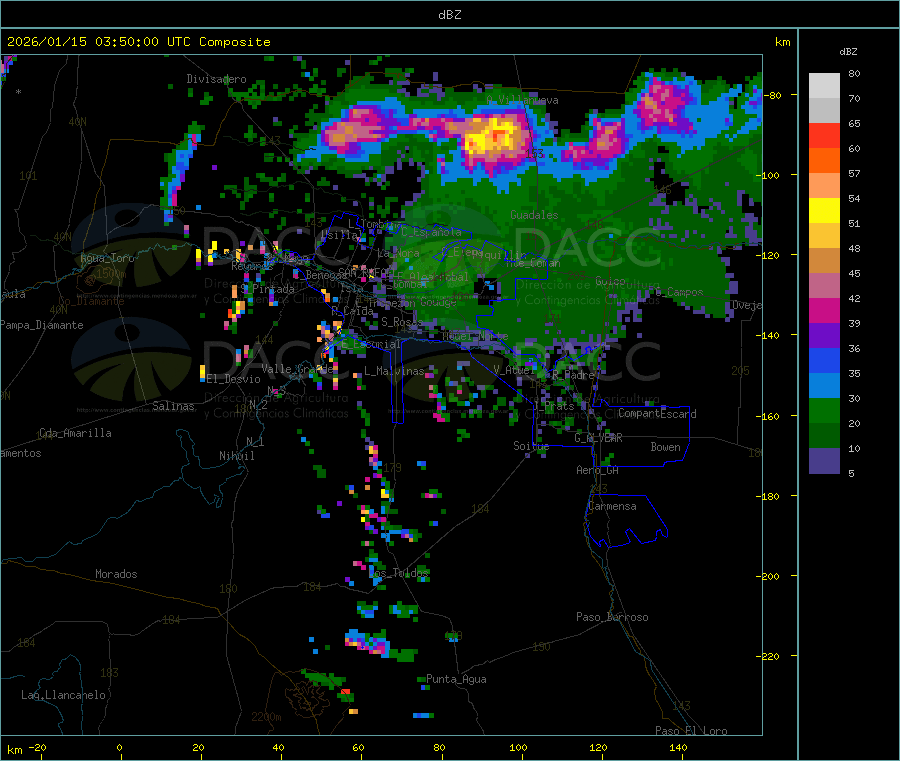
Task: Click the light blue 30 dBZ legend swatch
Action: [824, 386]
